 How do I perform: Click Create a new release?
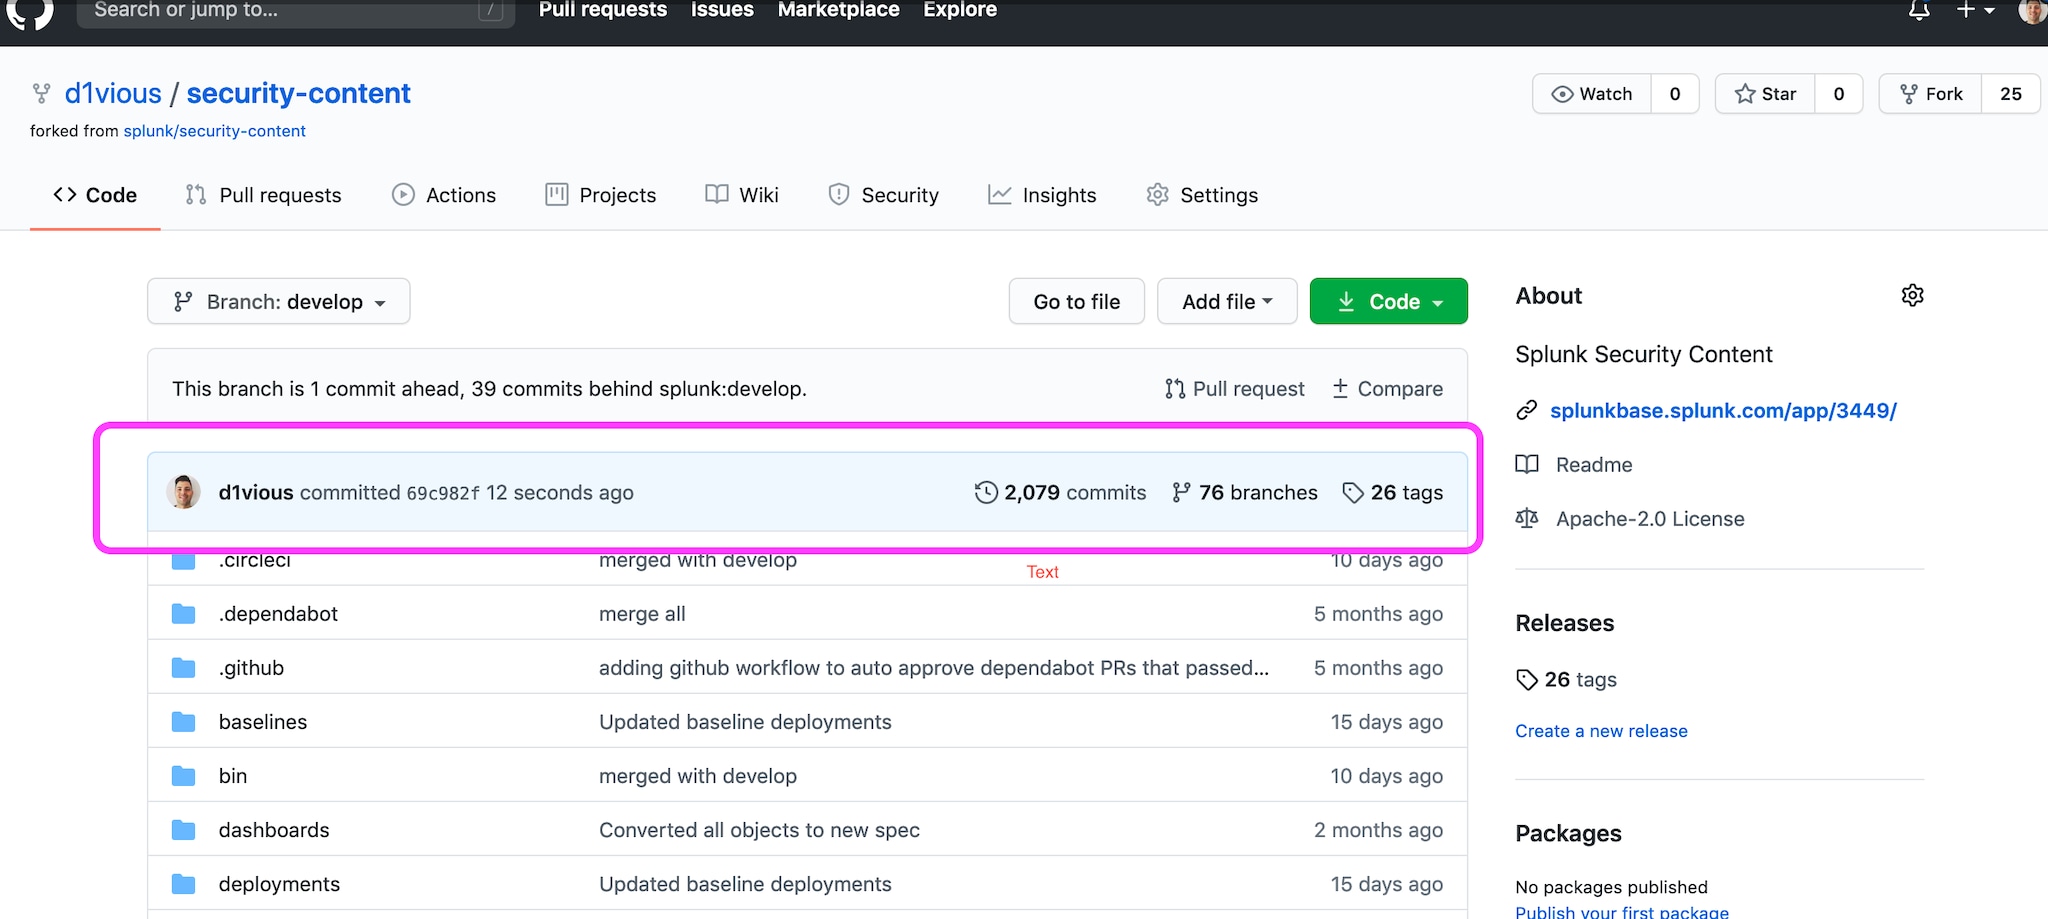[1601, 731]
